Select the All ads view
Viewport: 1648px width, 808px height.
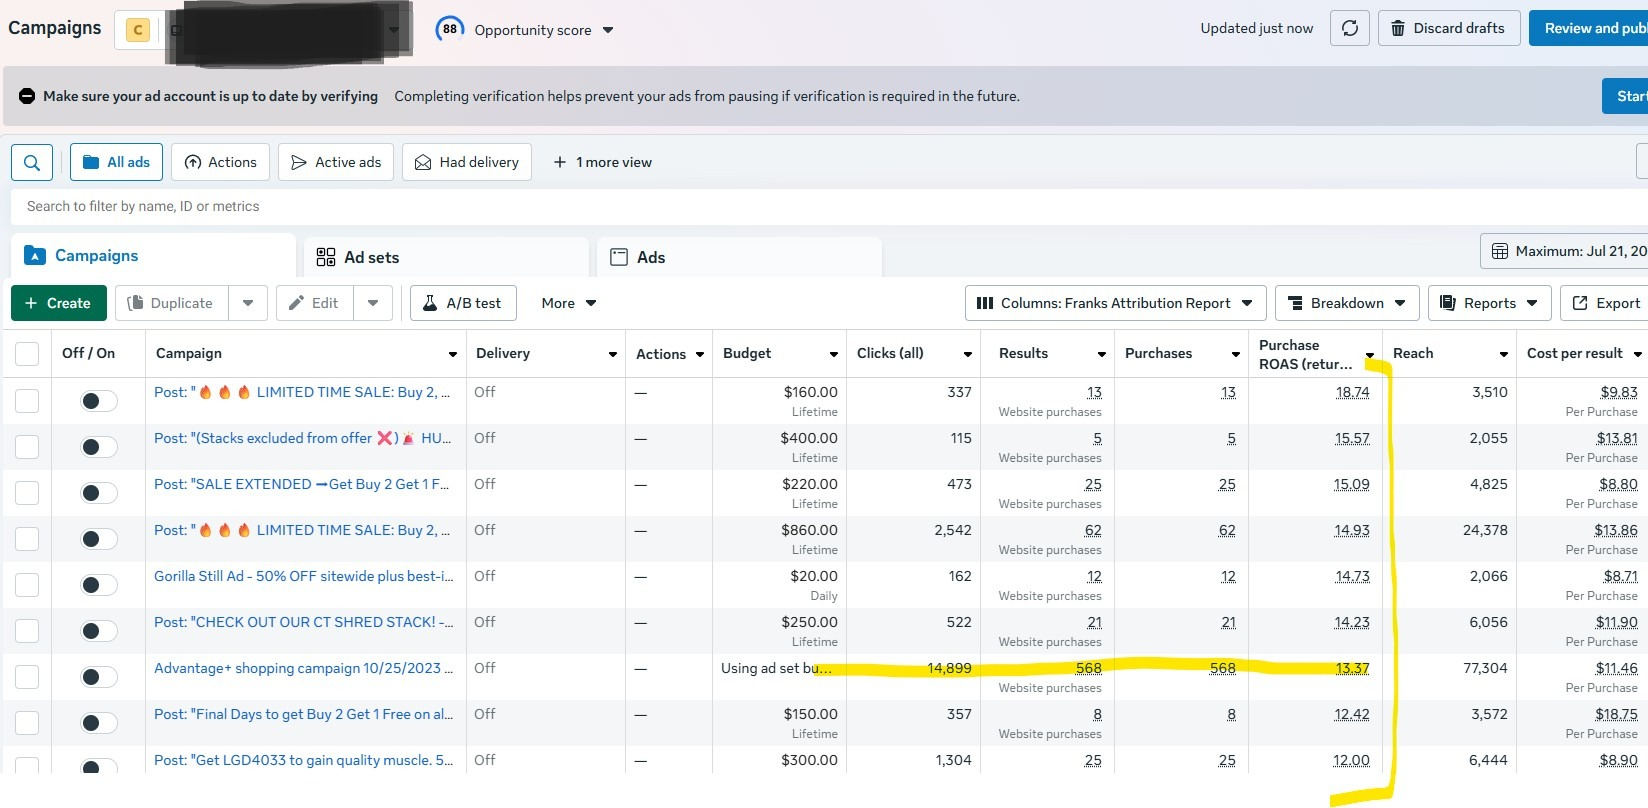tap(116, 162)
